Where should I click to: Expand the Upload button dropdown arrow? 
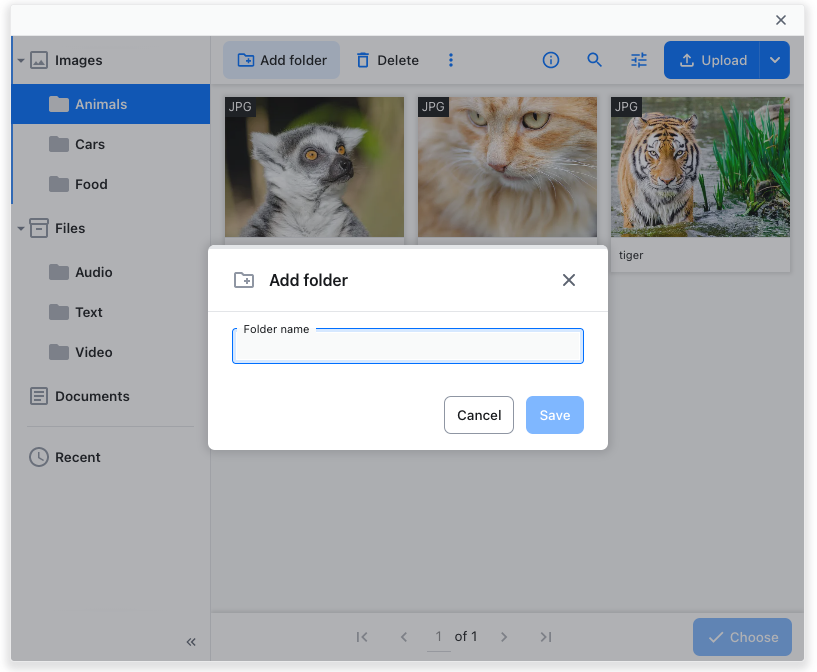pyautogui.click(x=775, y=60)
